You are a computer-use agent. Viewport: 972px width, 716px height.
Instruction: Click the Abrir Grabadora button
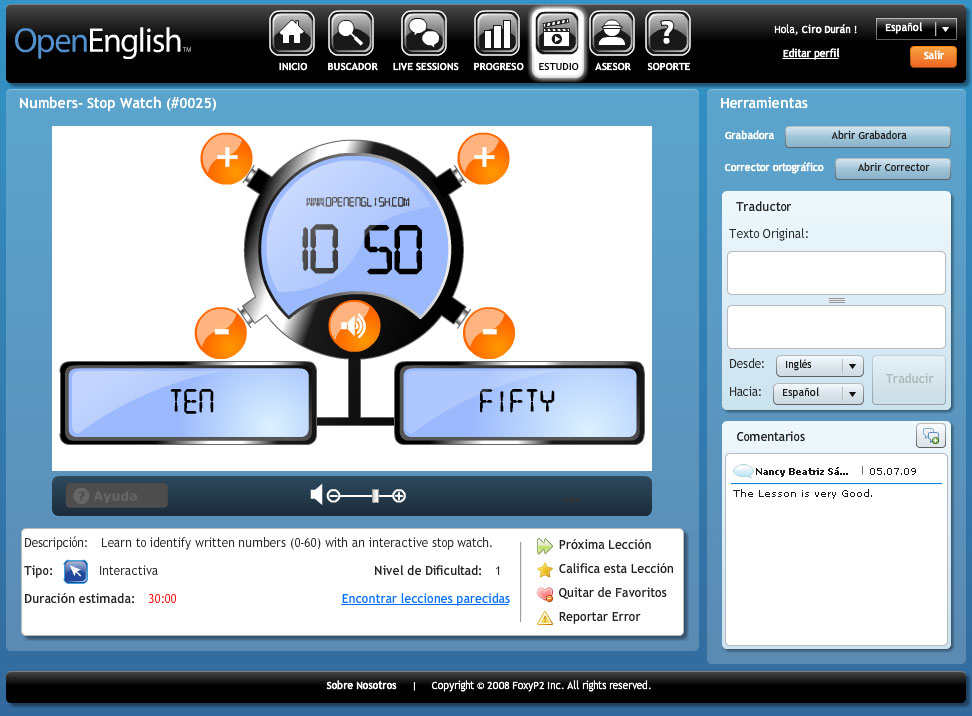(x=868, y=136)
